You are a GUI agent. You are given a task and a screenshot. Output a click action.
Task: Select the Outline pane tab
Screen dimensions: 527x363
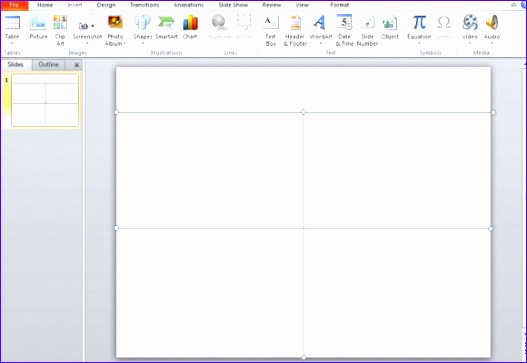click(x=48, y=65)
